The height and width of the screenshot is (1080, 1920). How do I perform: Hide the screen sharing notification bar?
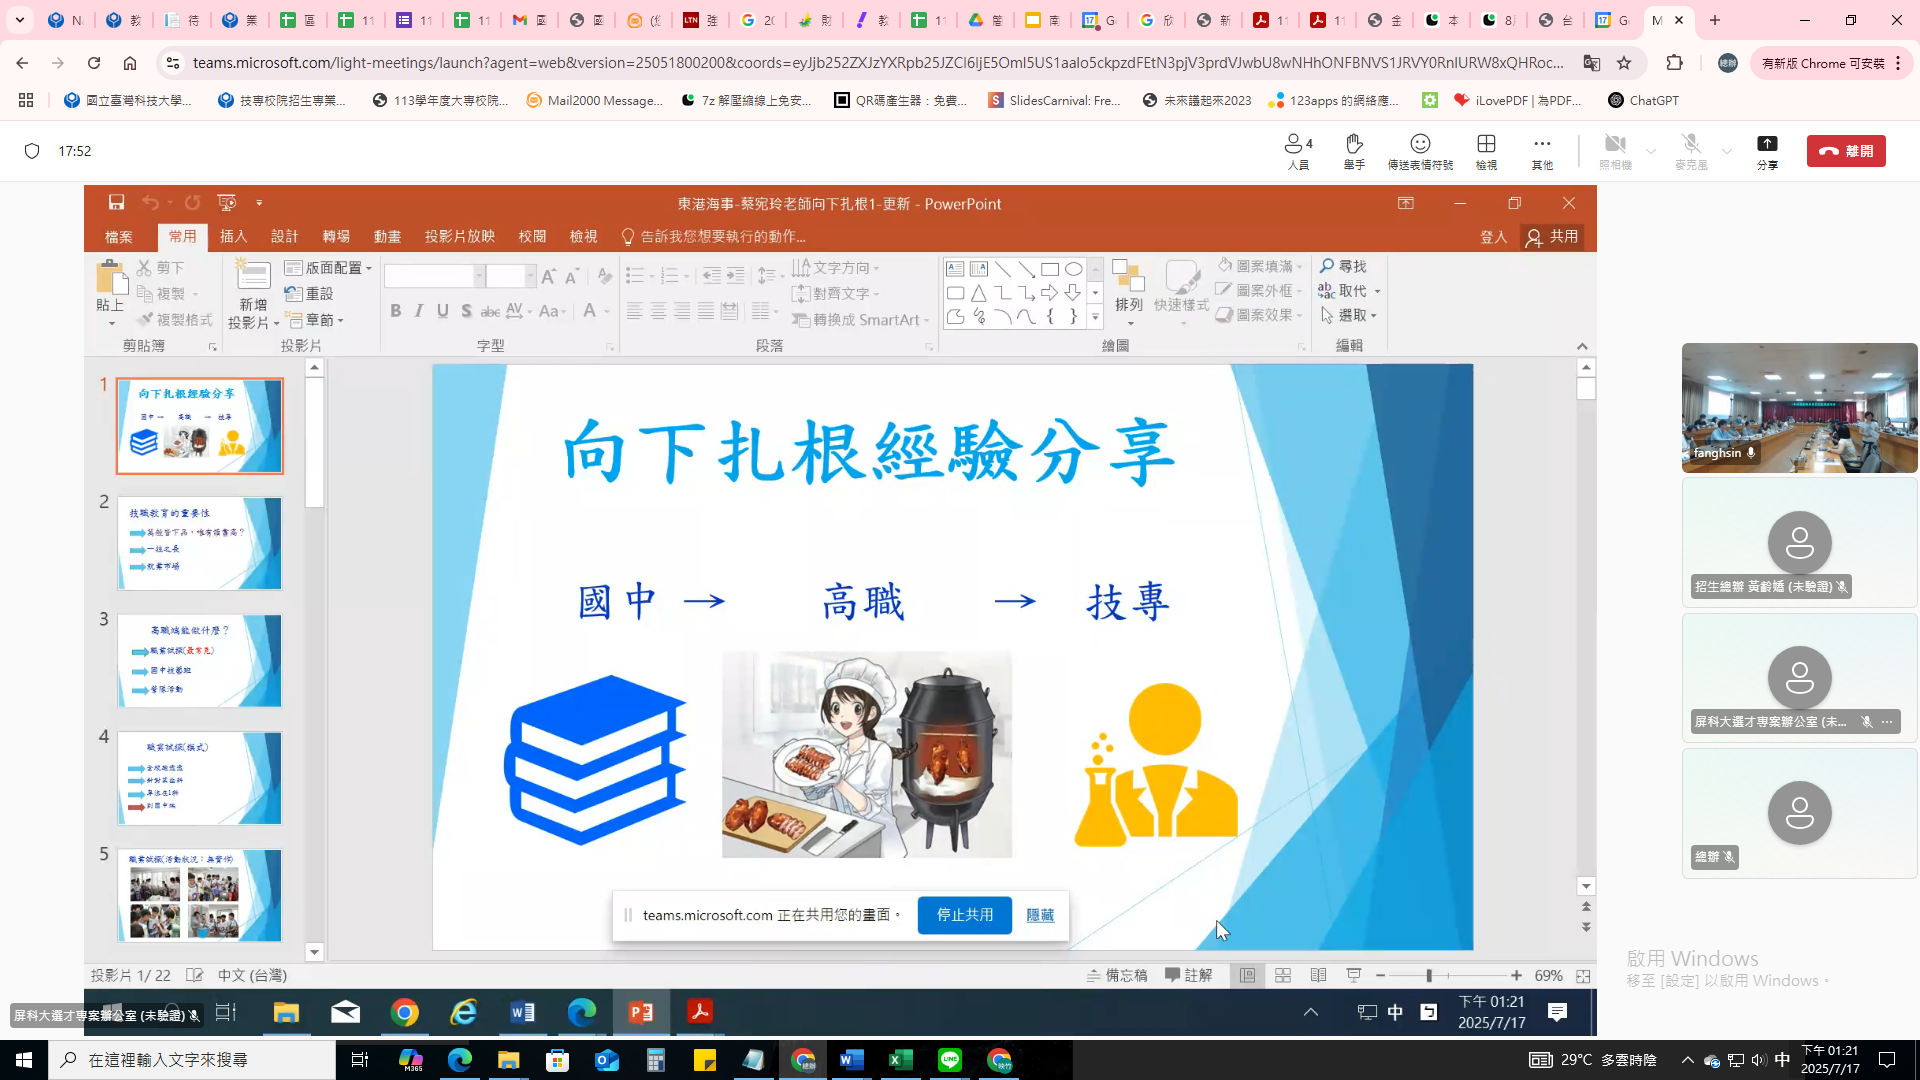1040,915
